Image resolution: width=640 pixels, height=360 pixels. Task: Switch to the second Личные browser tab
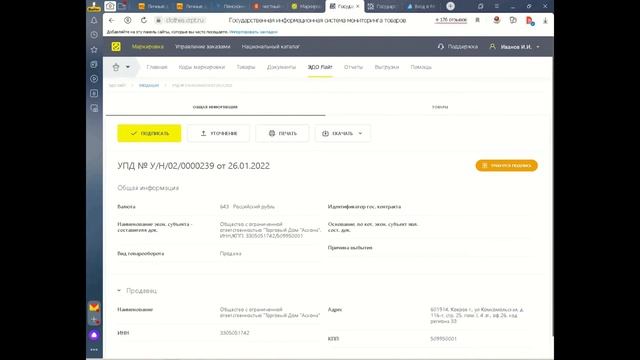191,6
